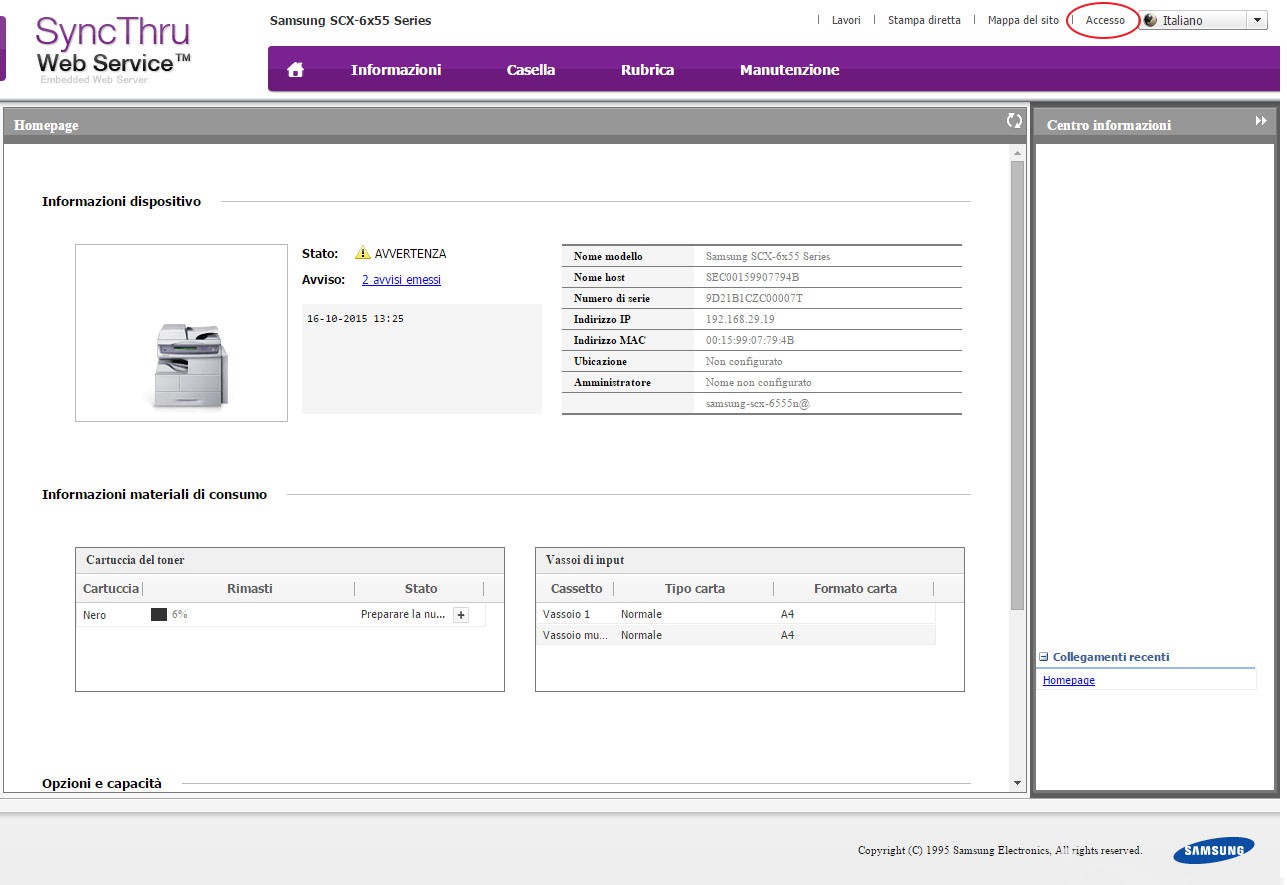Click the samsung-scx-6555n@ email value

point(757,403)
